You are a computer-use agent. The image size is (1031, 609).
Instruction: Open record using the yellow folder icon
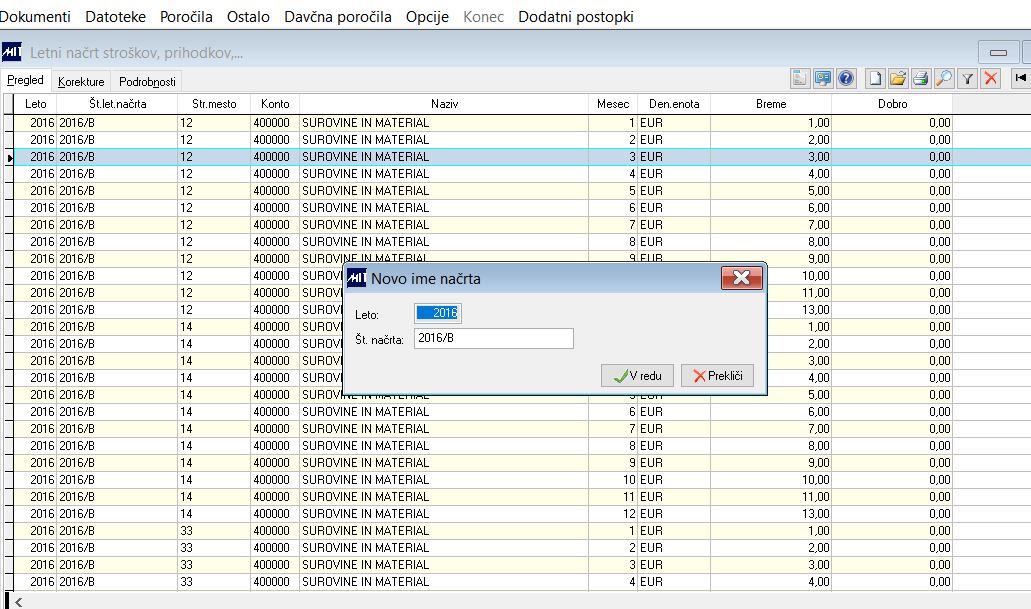pyautogui.click(x=898, y=79)
